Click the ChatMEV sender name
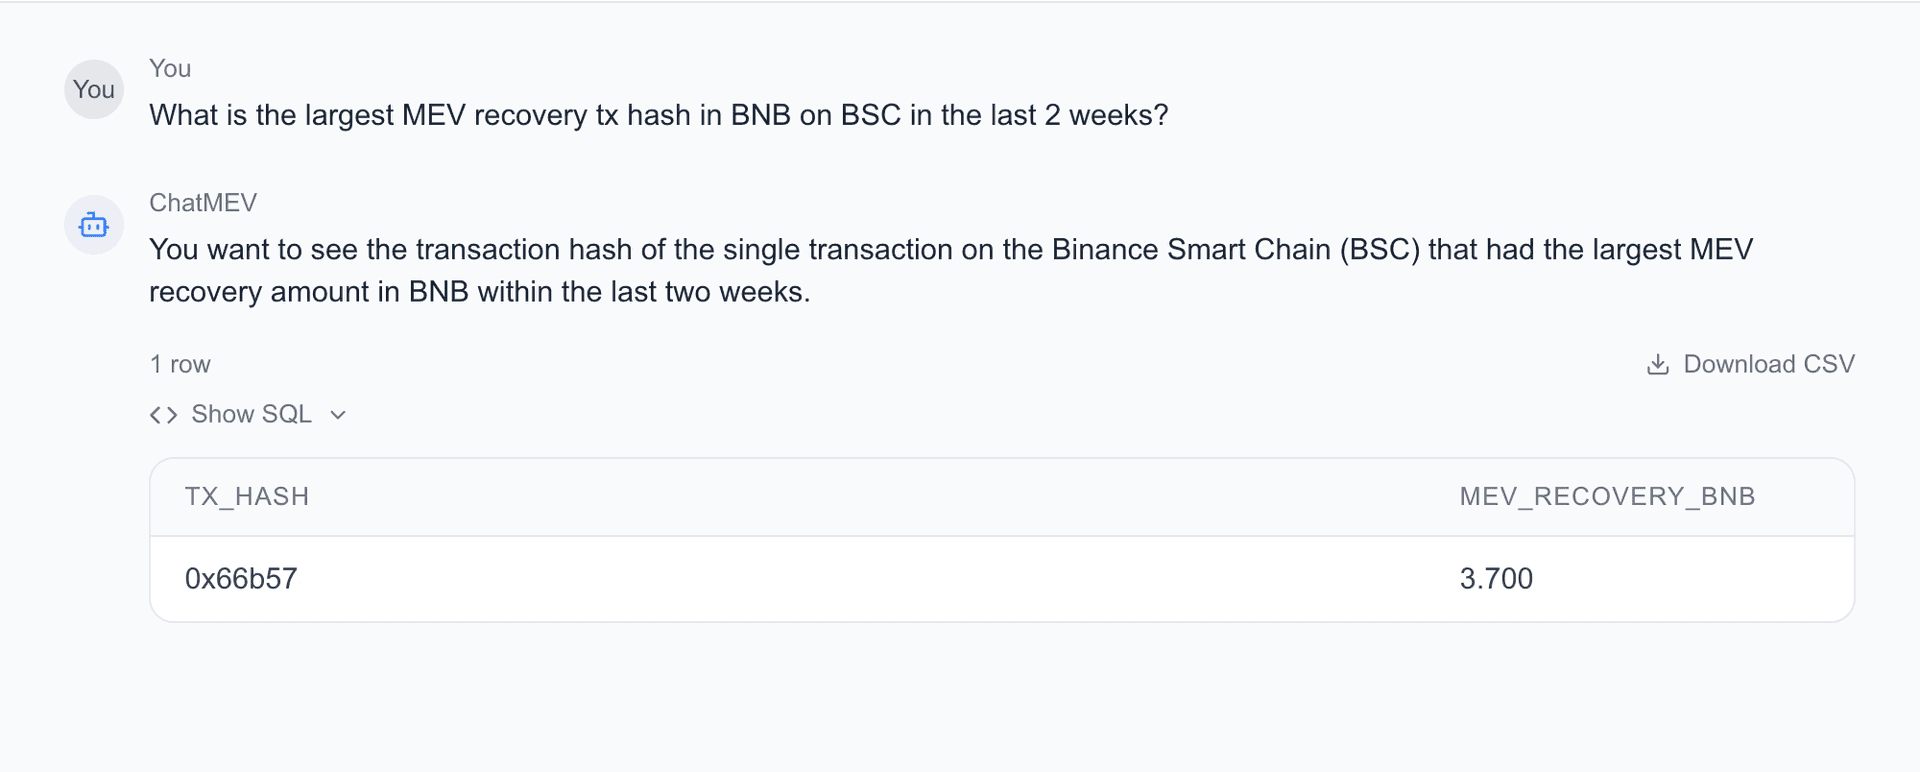Viewport: 1920px width, 772px height. tap(203, 203)
